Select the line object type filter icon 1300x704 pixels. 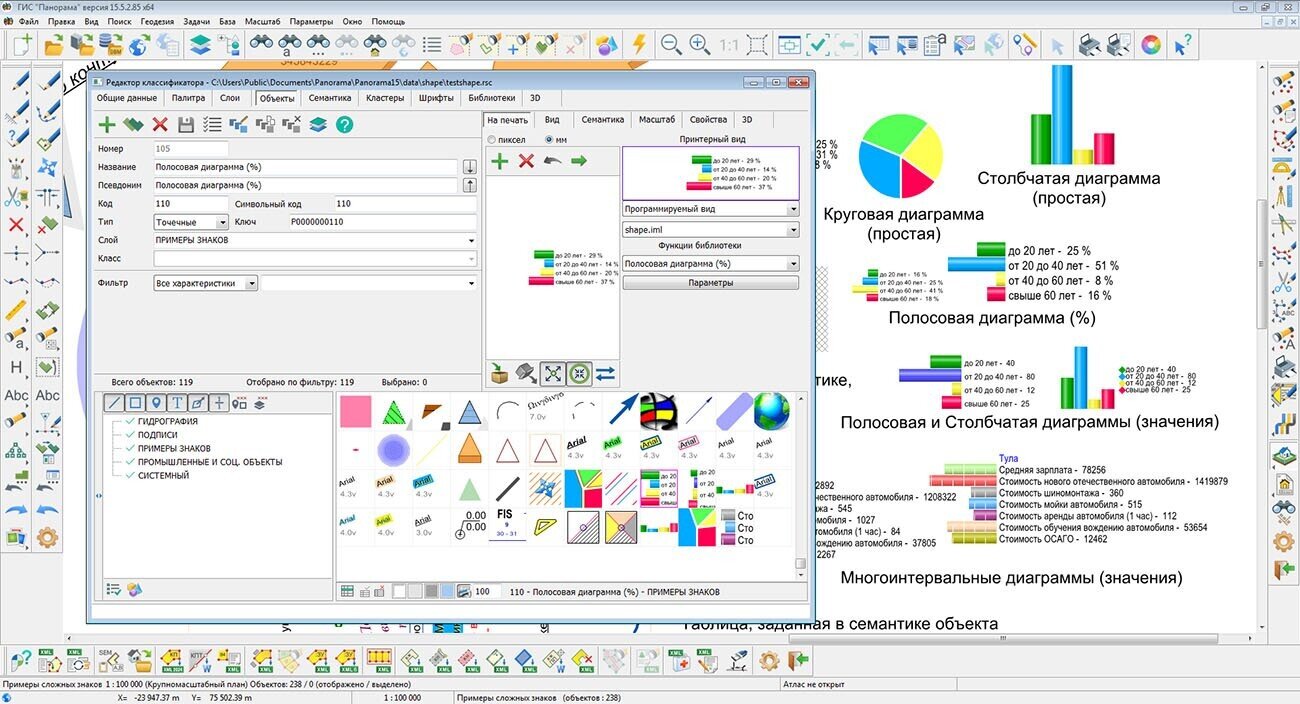[113, 403]
